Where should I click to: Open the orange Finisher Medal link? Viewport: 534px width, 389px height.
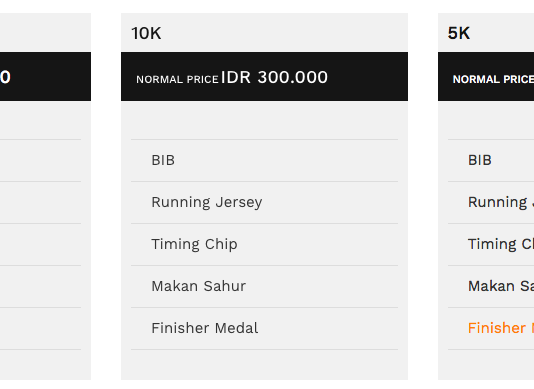click(501, 328)
